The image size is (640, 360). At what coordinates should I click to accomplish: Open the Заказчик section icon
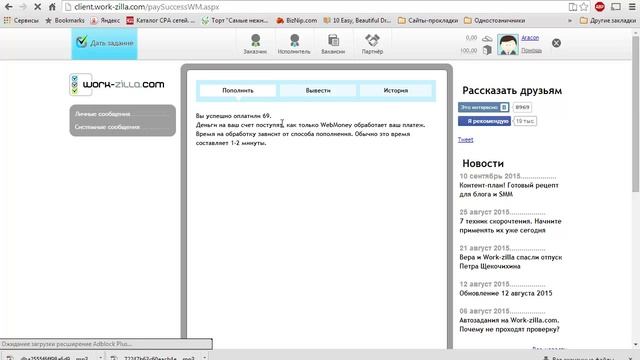(x=255, y=44)
